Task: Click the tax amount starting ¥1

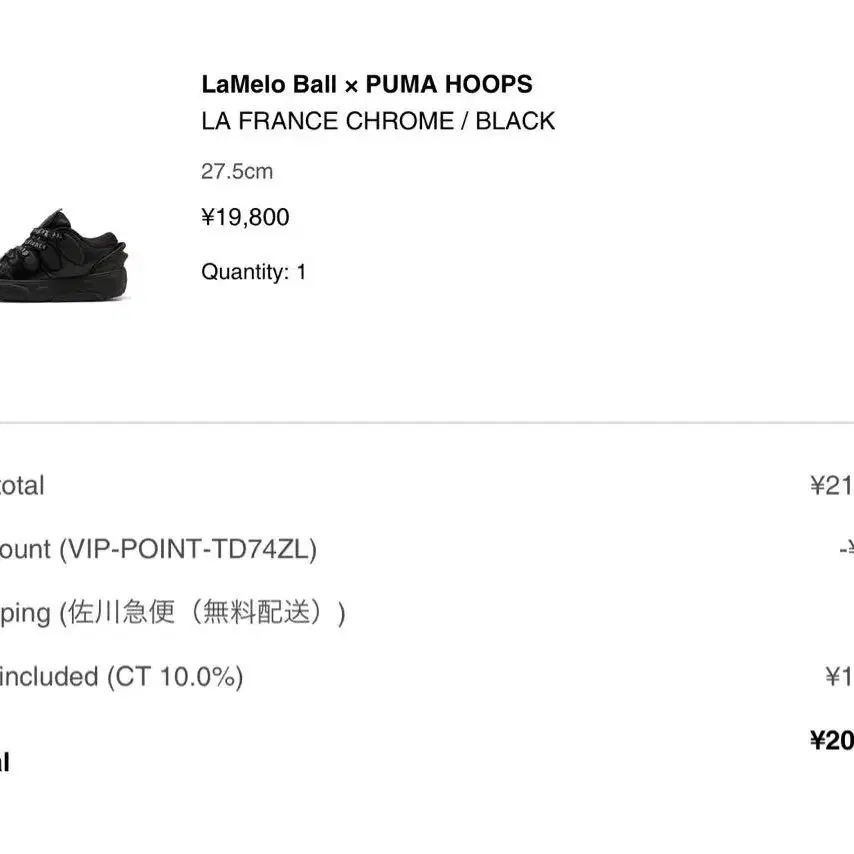Action: click(839, 677)
